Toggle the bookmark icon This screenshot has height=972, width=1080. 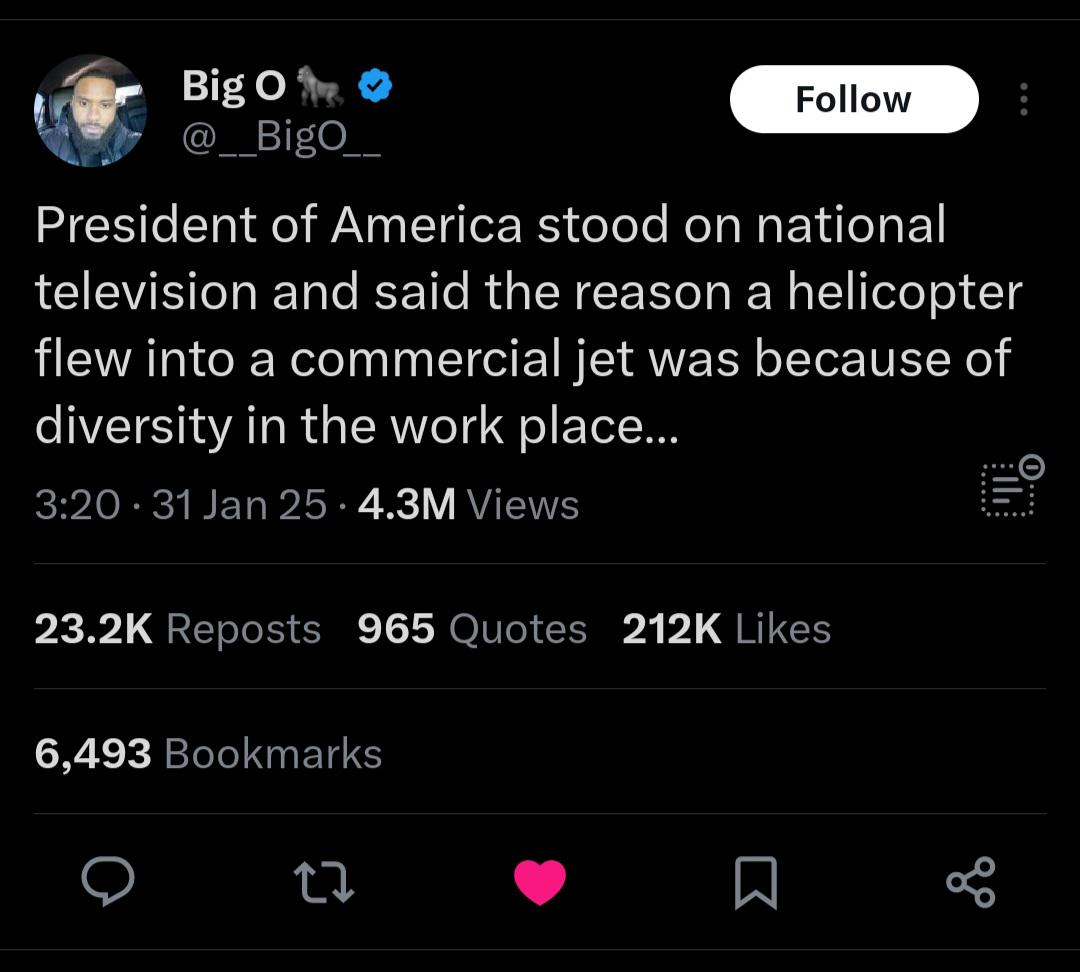(756, 882)
